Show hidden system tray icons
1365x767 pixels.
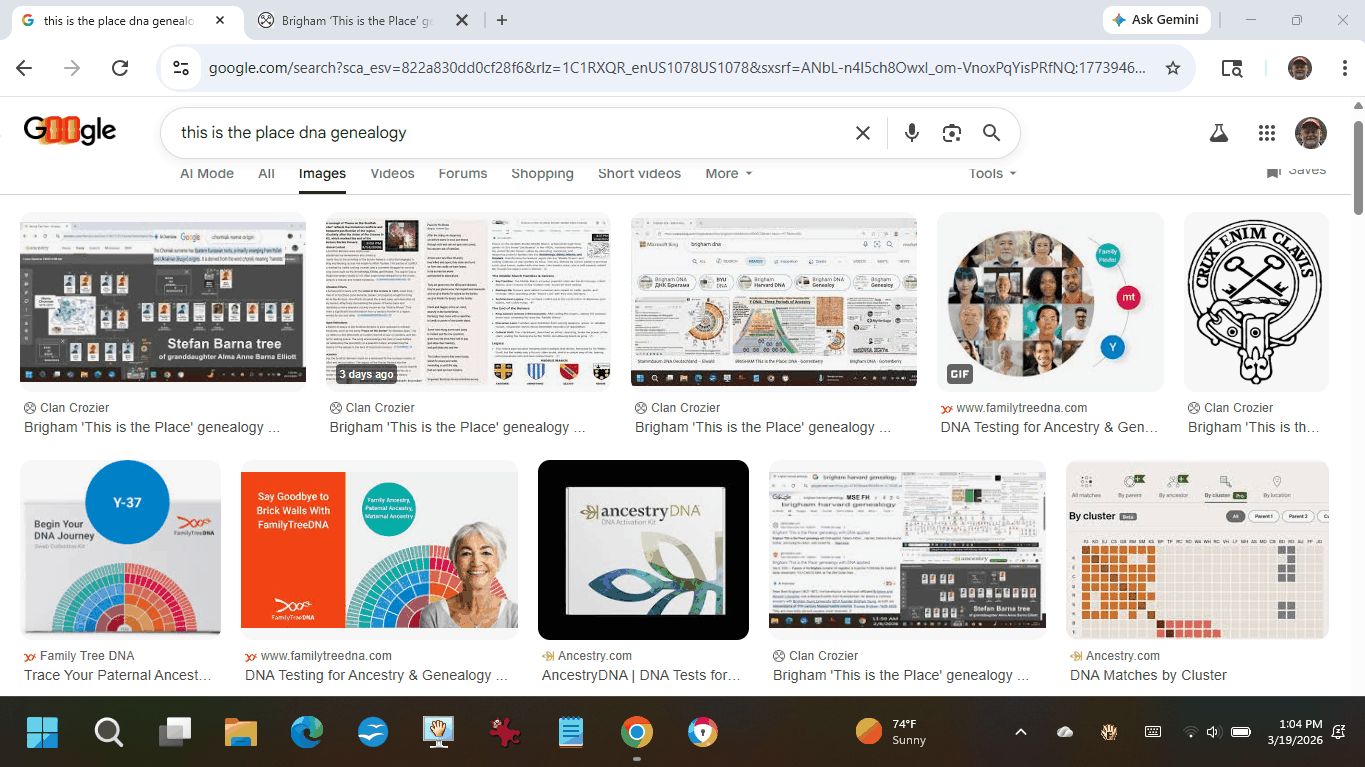[x=1020, y=732]
